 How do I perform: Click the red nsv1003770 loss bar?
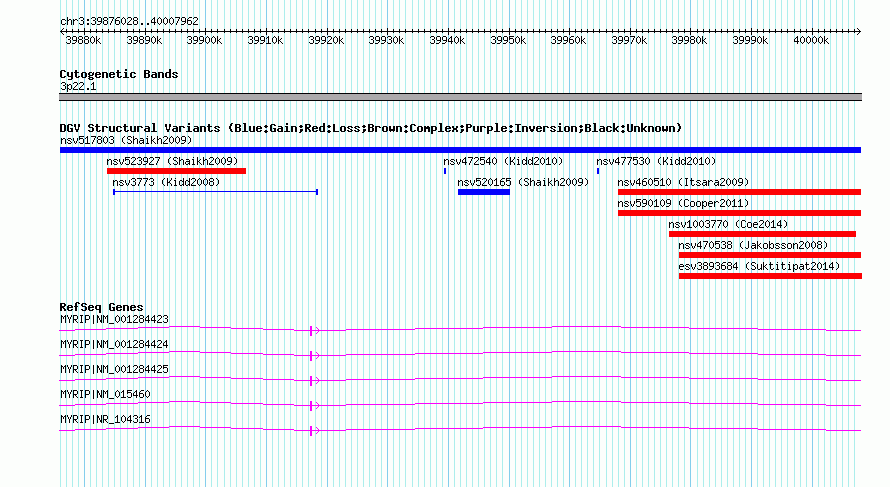(762, 234)
